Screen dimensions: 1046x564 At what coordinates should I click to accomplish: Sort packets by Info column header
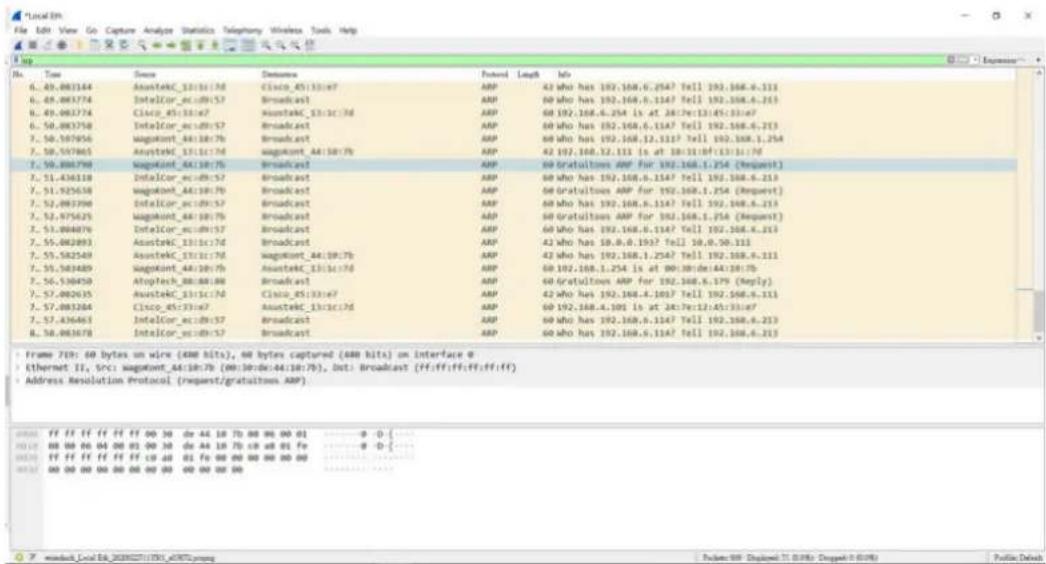click(564, 74)
